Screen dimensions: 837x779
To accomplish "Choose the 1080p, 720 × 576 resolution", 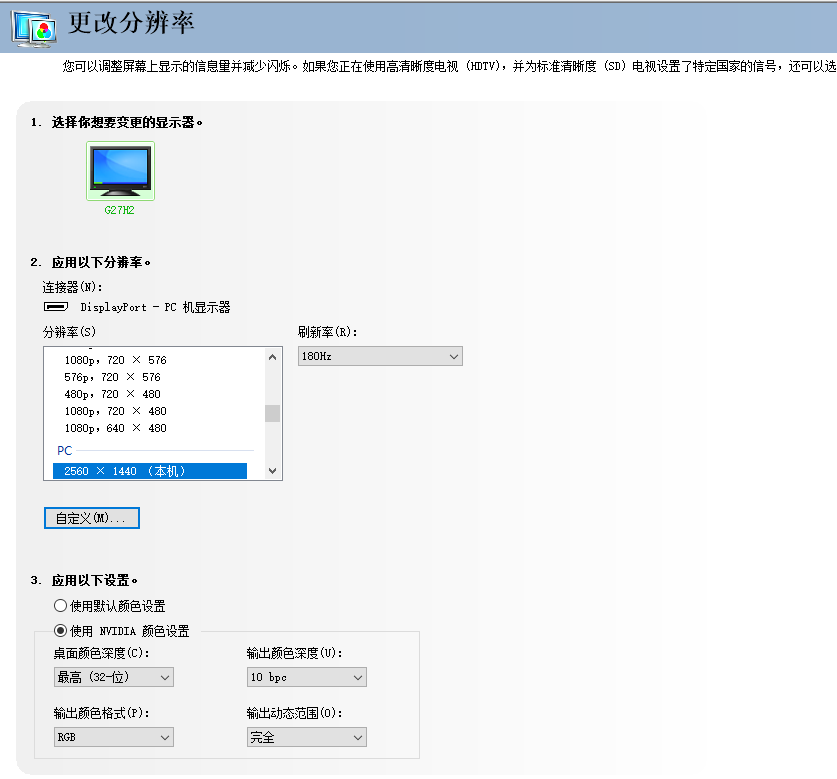I will pyautogui.click(x=115, y=360).
